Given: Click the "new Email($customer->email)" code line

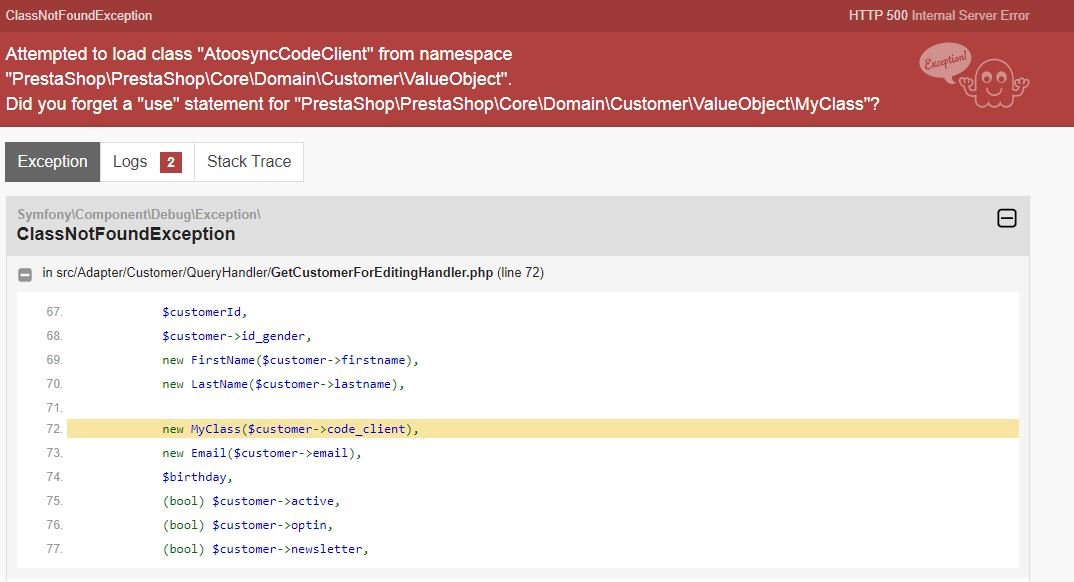Looking at the screenshot, I should point(261,453).
